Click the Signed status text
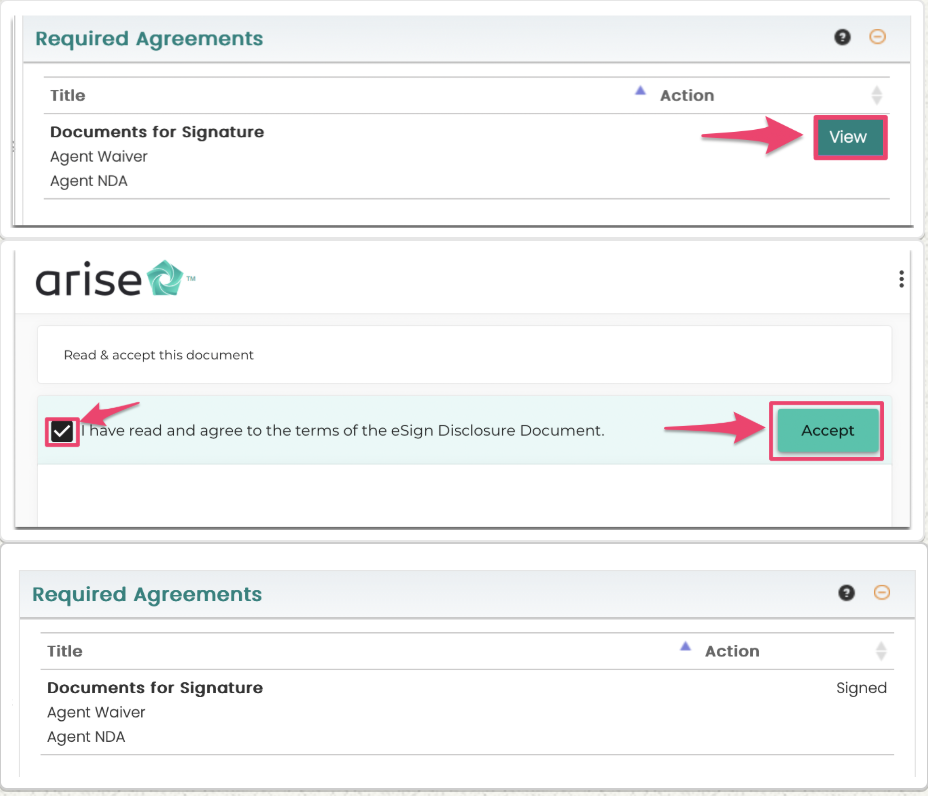This screenshot has width=928, height=796. click(861, 688)
